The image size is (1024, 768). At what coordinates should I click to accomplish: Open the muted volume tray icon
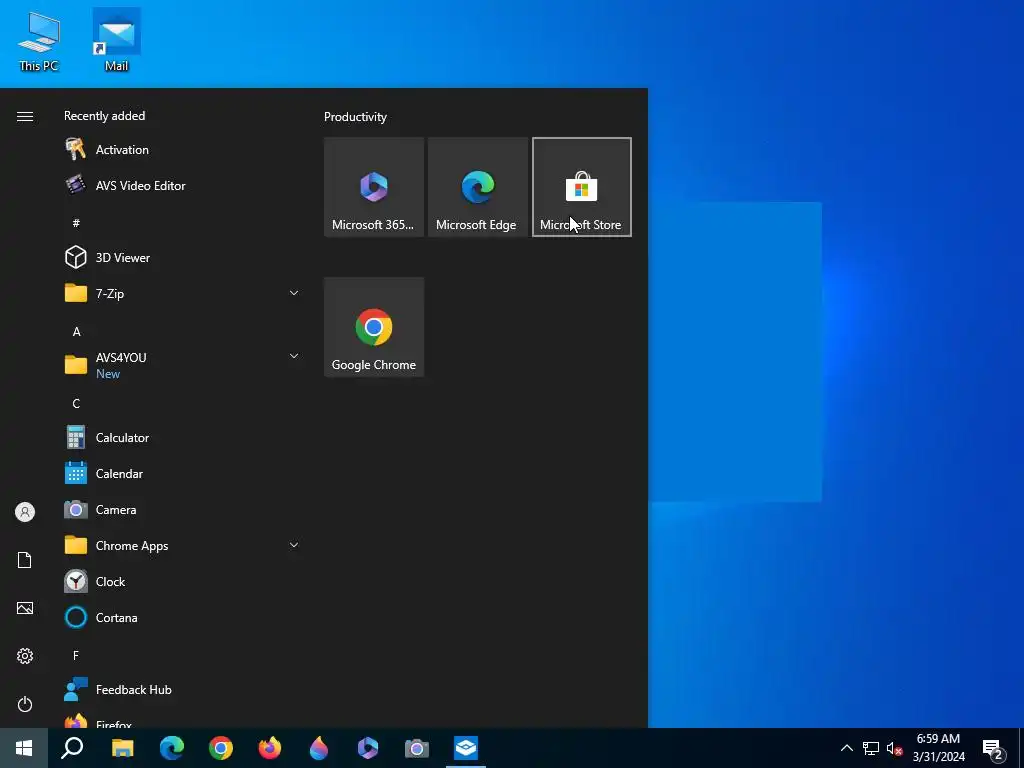click(894, 748)
